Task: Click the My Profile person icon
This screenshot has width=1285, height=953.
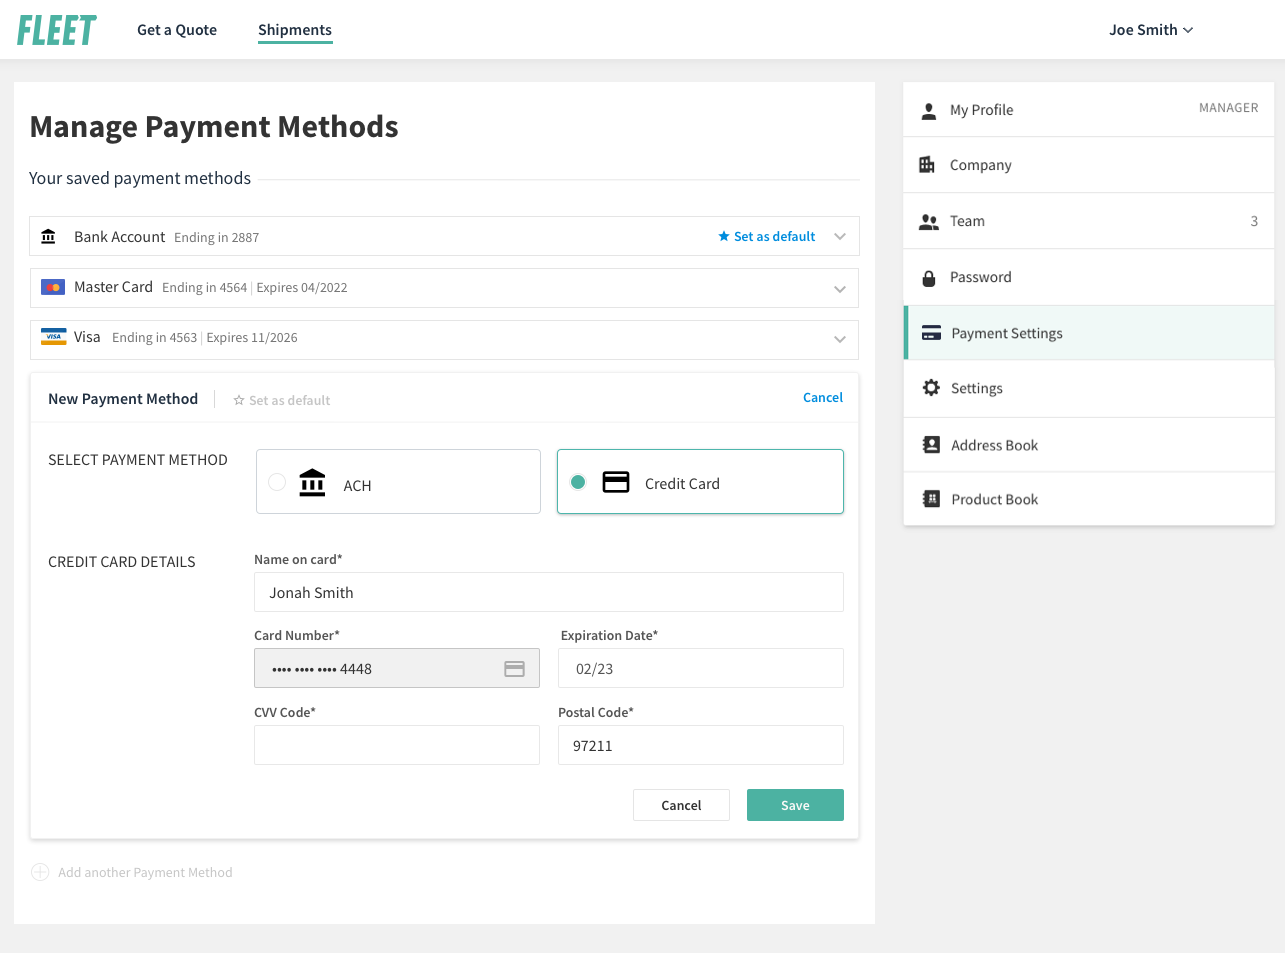Action: (x=928, y=110)
